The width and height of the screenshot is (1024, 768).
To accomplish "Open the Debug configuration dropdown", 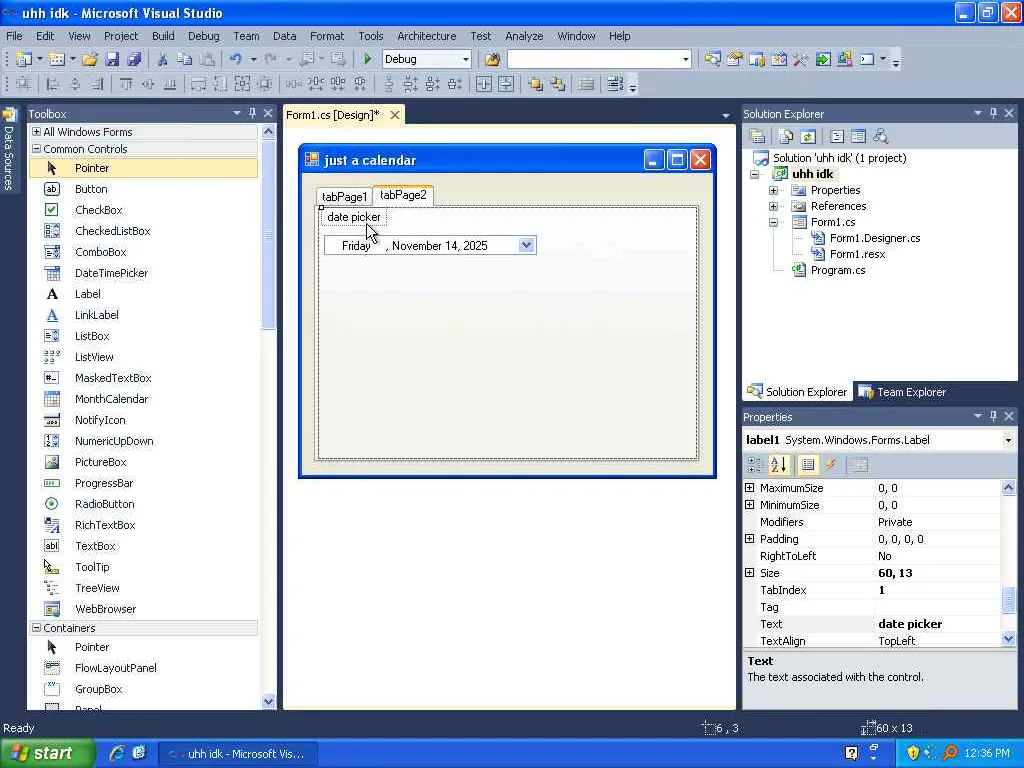I will [x=465, y=59].
